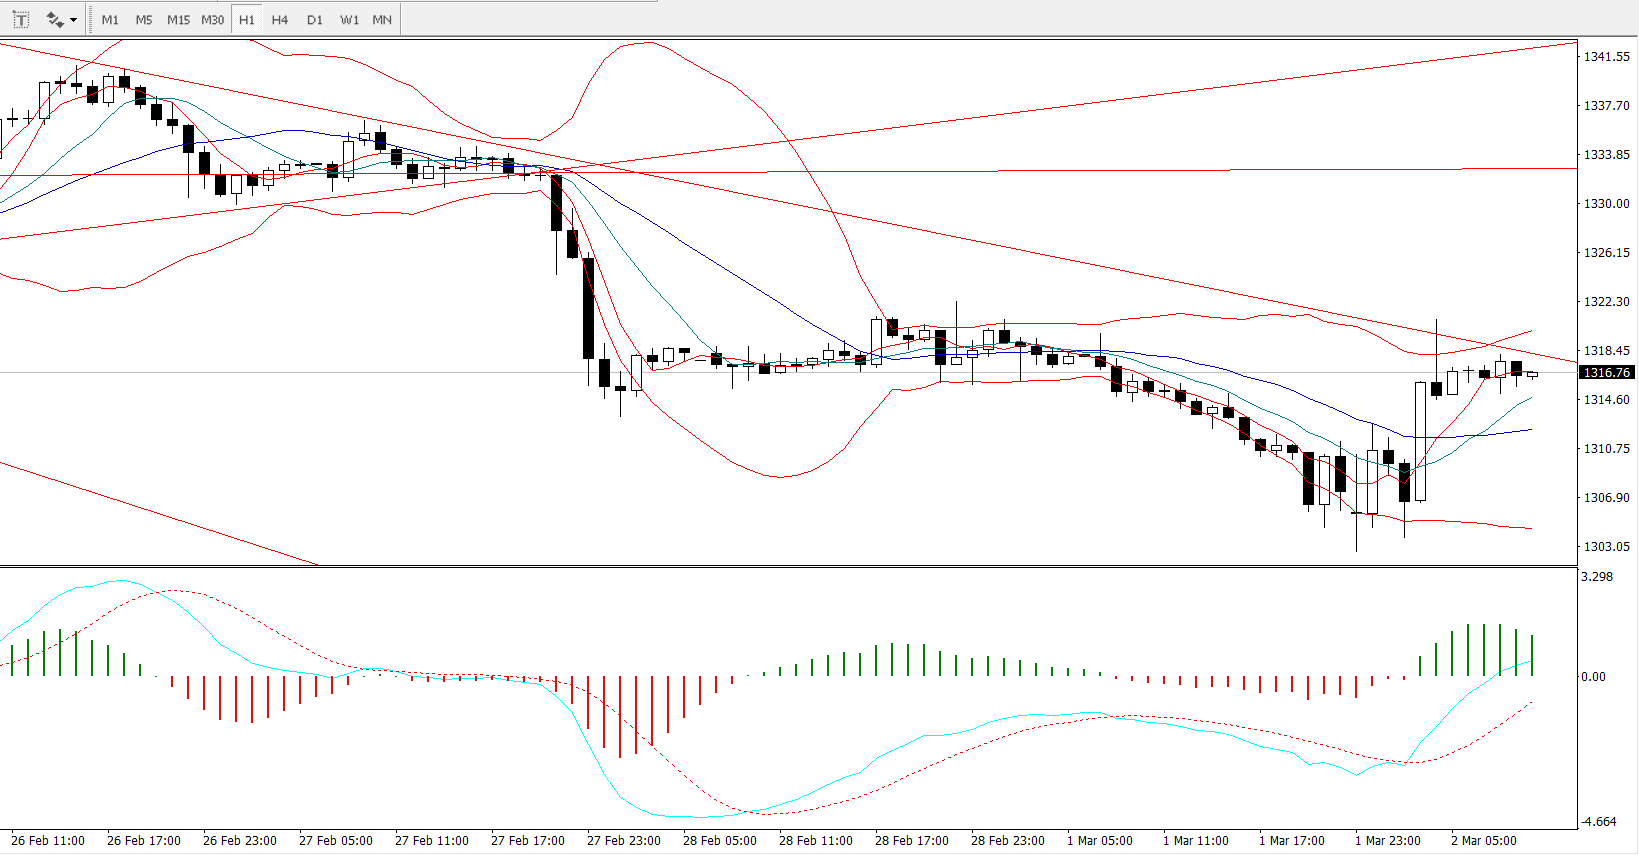Click the 2 Mar 05:00 time label

[1483, 840]
